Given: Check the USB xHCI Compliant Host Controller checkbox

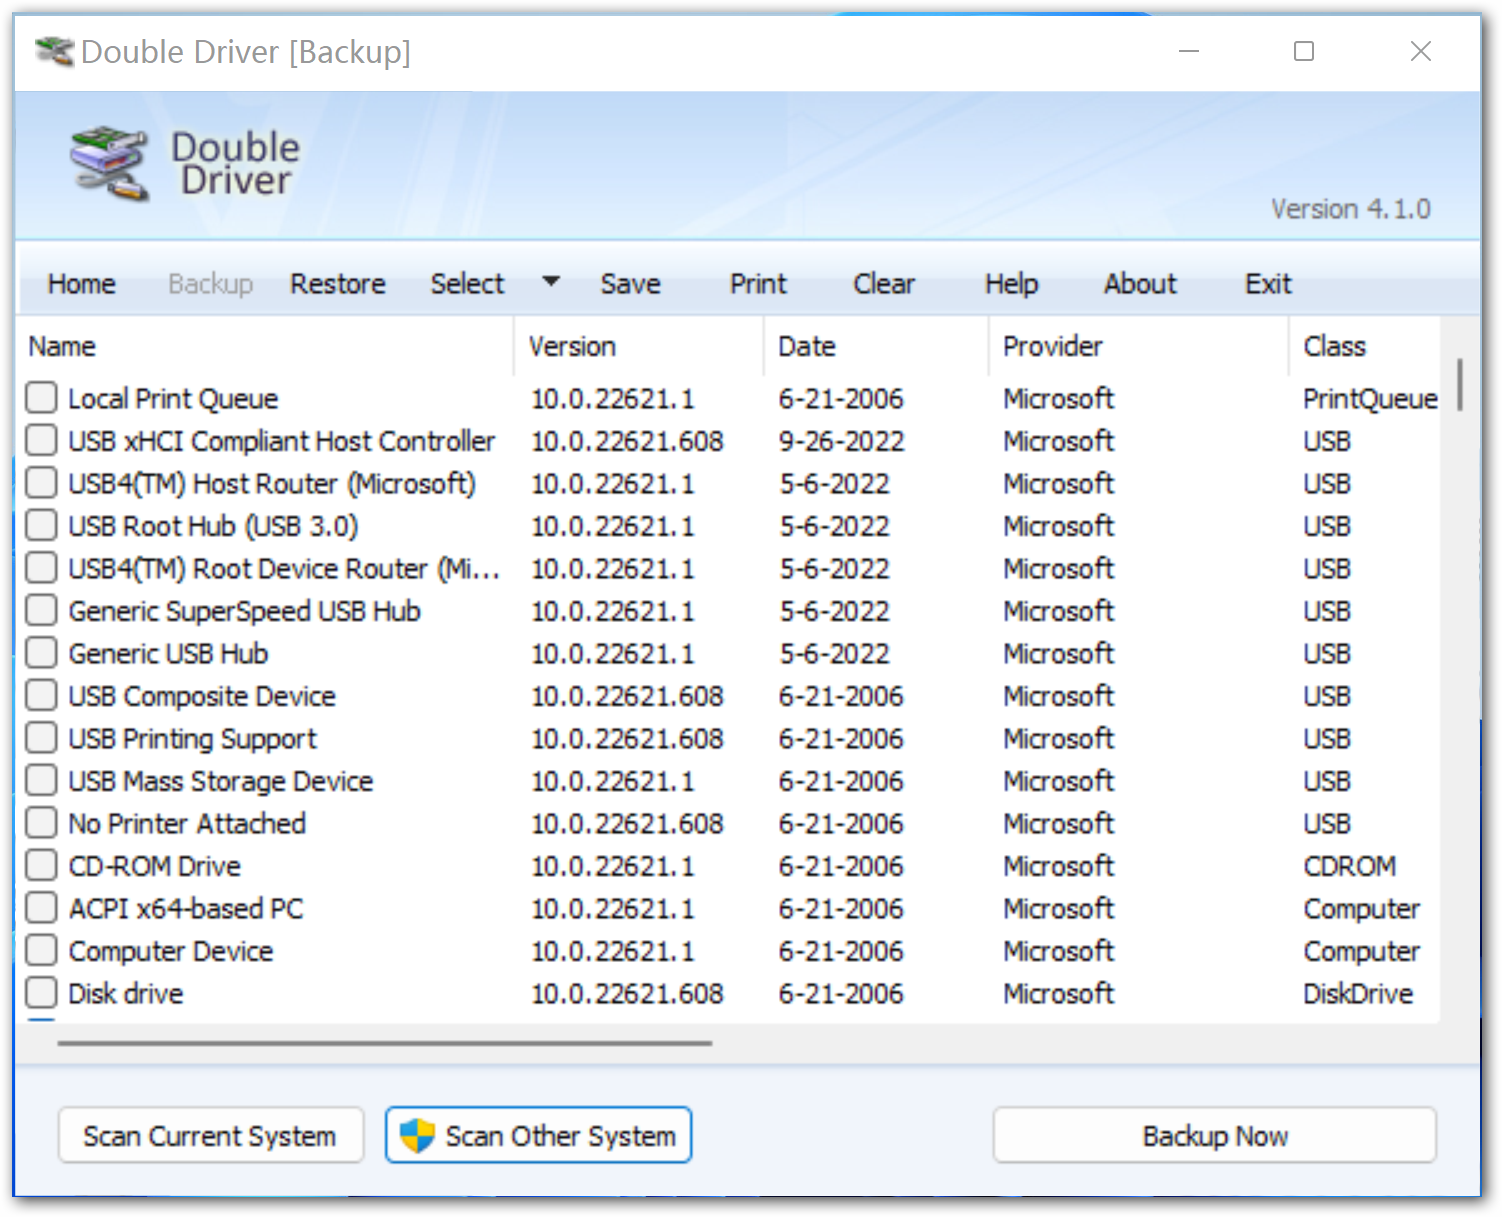Looking at the screenshot, I should [41, 440].
